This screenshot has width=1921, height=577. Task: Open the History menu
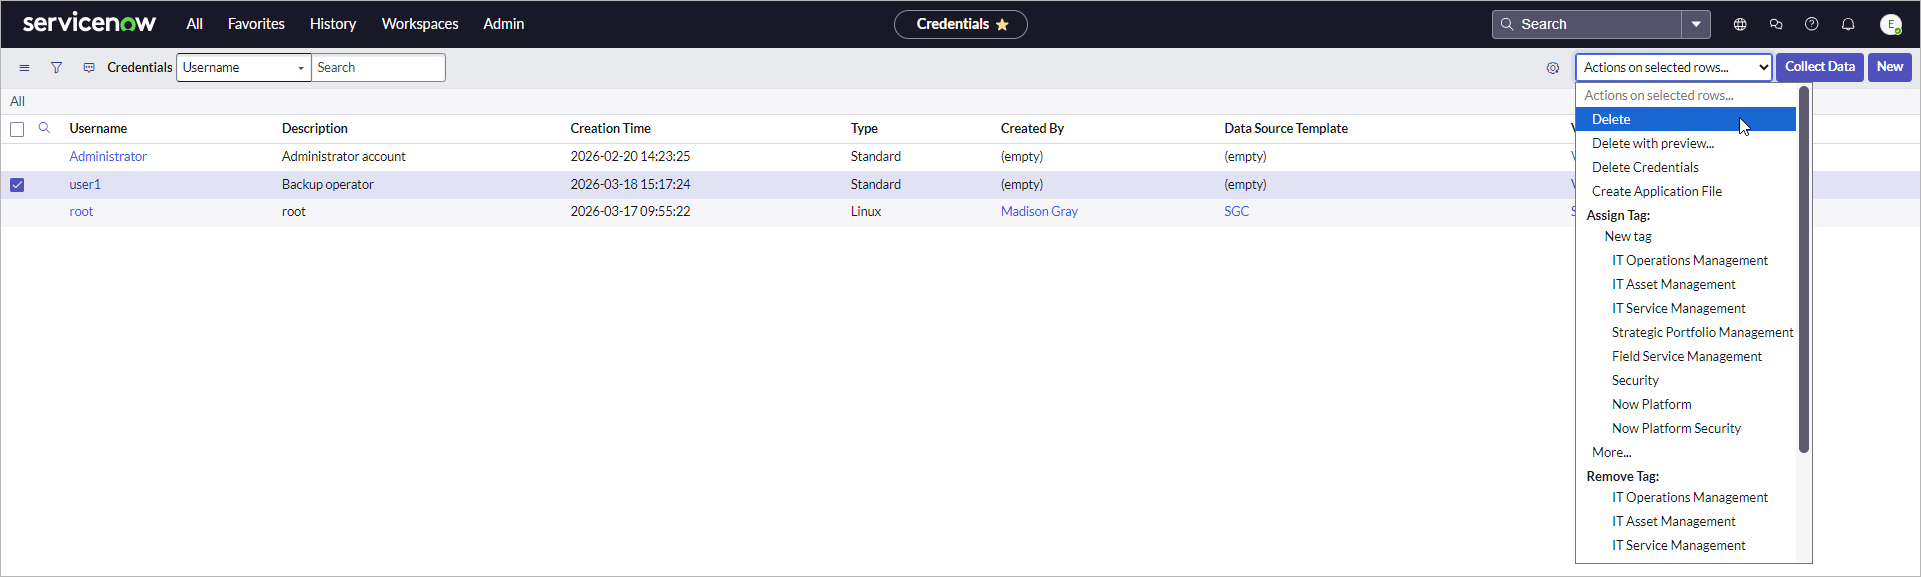[333, 24]
